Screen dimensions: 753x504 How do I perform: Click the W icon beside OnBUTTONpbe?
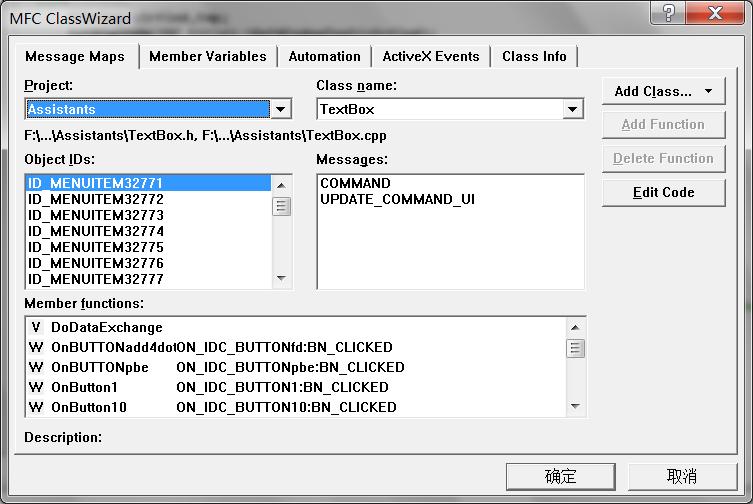[36, 368]
